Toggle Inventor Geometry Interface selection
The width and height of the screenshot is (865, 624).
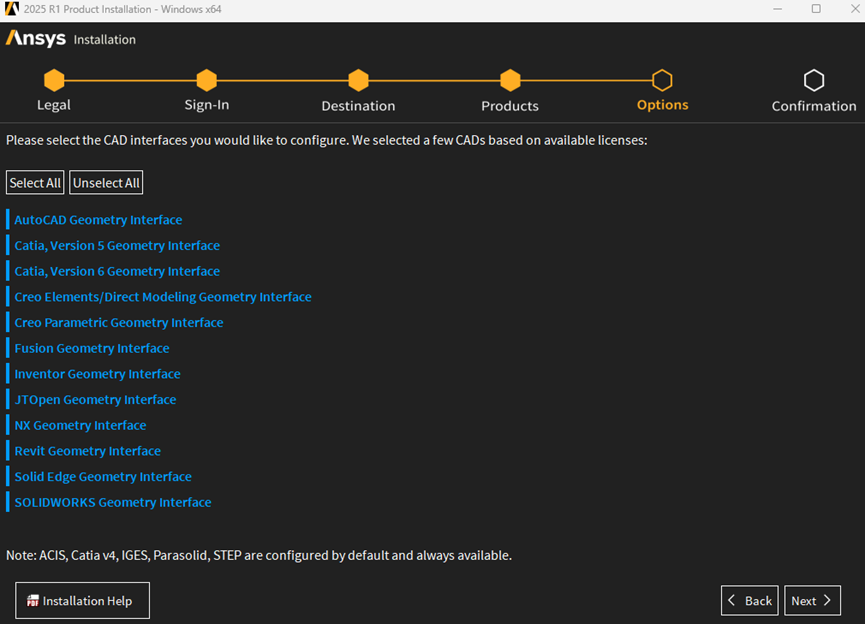[x=97, y=374]
